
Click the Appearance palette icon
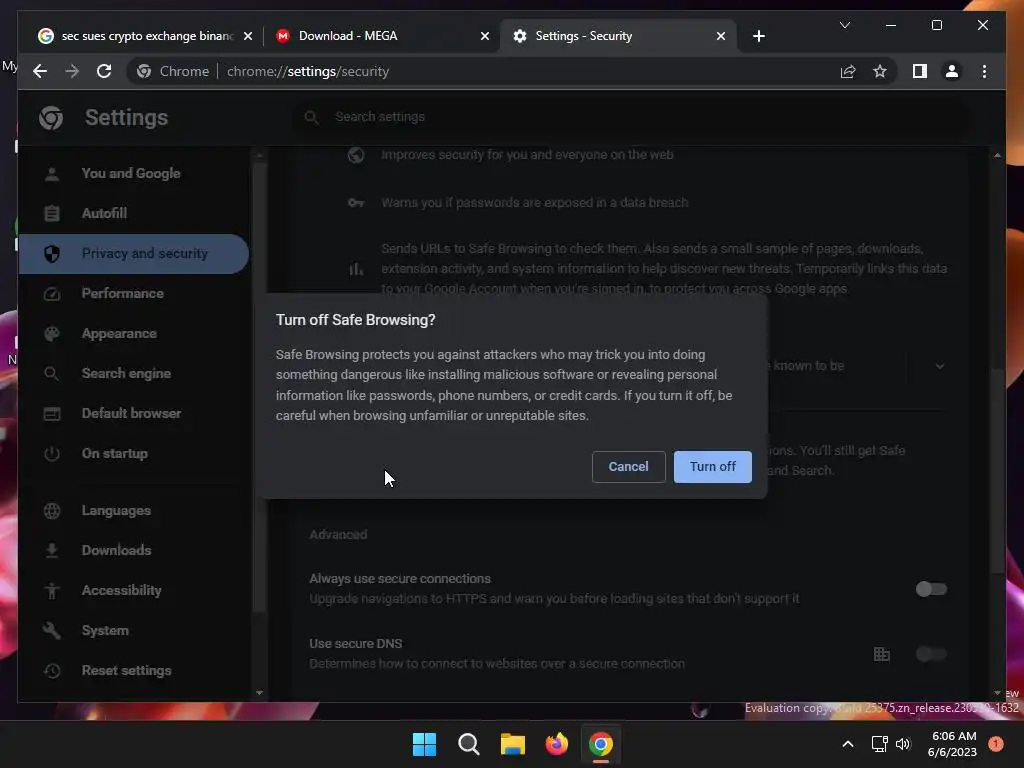tap(52, 334)
